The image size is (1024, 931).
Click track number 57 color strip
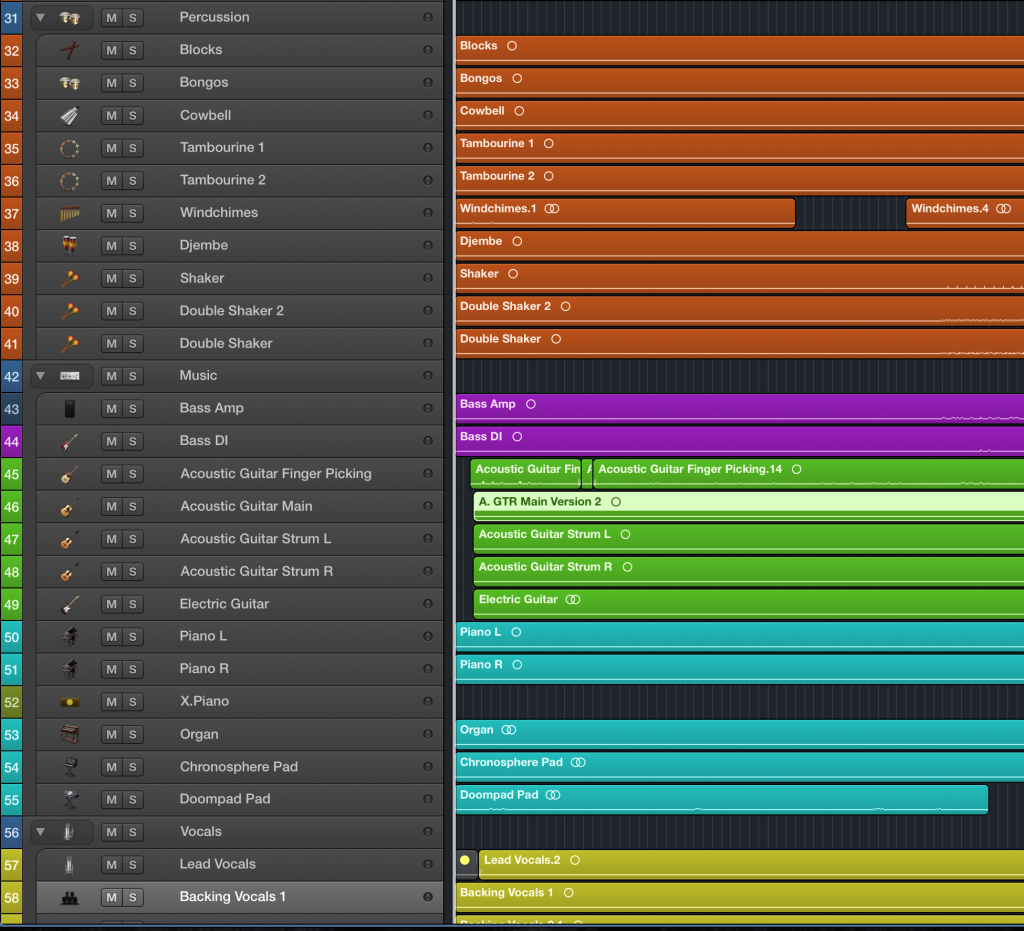pyautogui.click(x=11, y=865)
